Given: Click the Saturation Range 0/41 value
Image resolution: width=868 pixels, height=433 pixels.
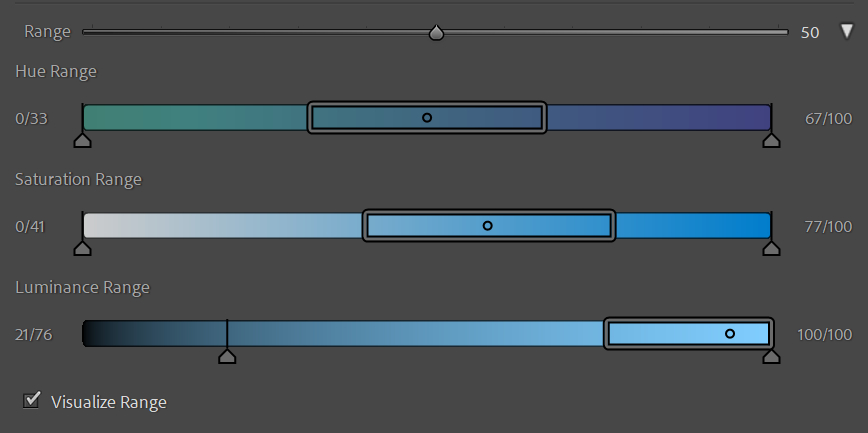Looking at the screenshot, I should coord(30,227).
